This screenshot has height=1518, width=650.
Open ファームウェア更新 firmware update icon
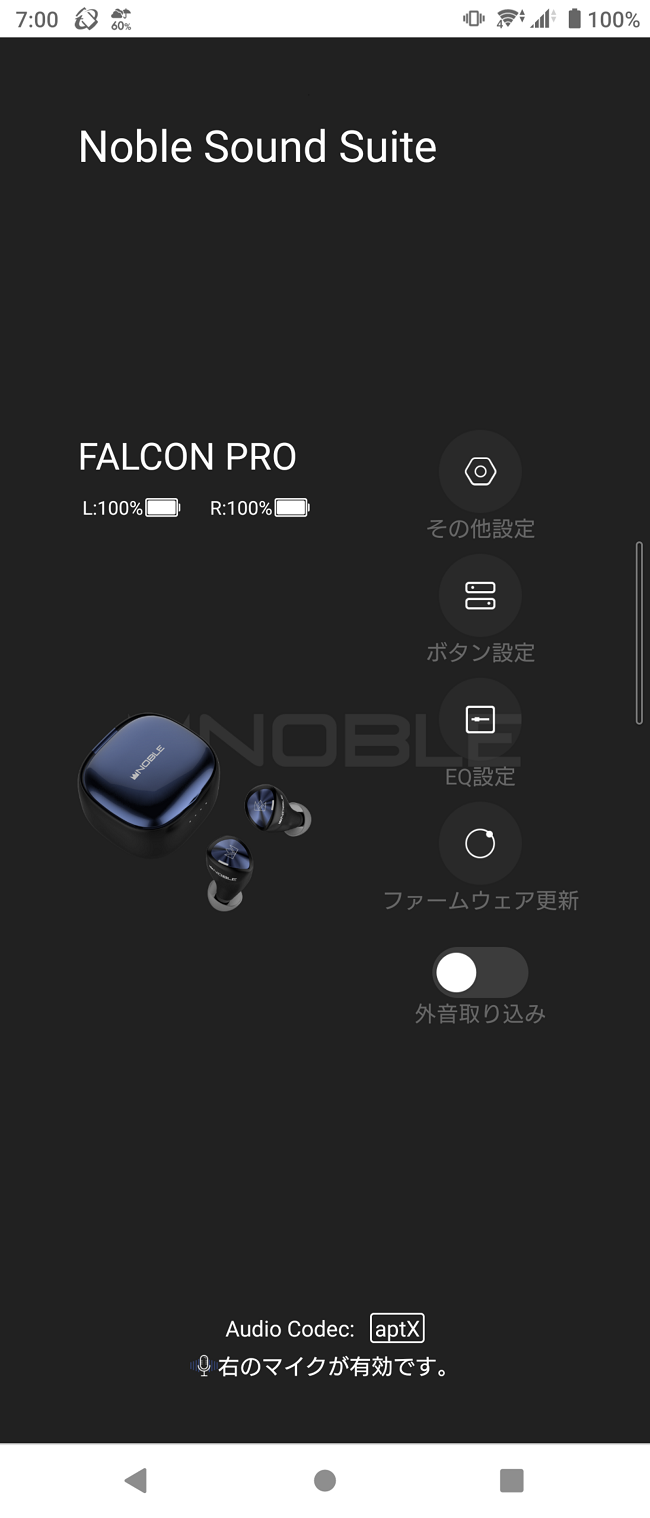(x=480, y=844)
